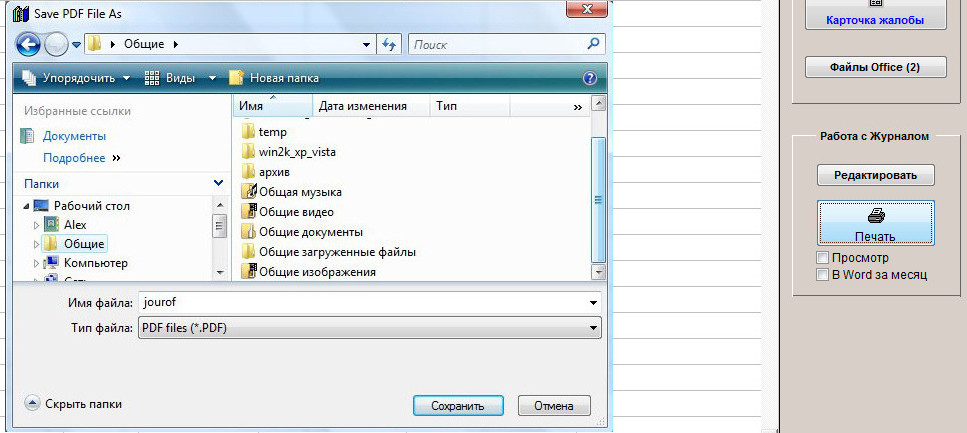Click the Forward navigation arrow
This screenshot has height=433, width=967.
56,44
